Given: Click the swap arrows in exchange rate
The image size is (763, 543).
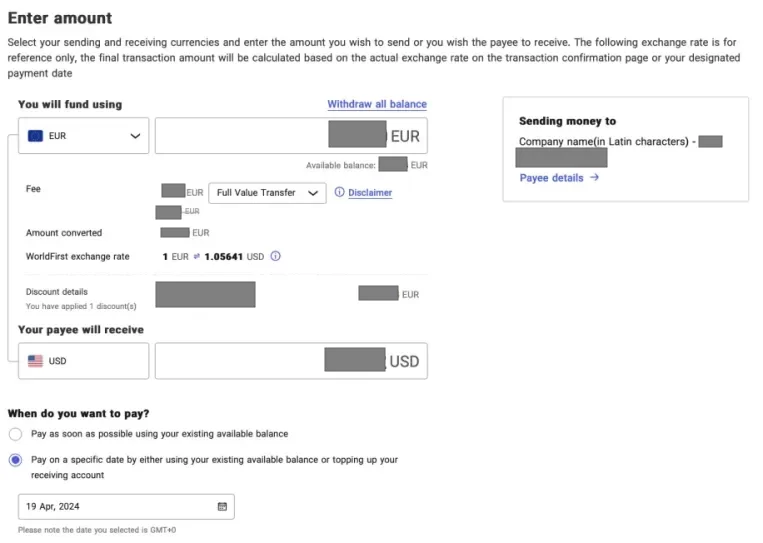Looking at the screenshot, I should (x=197, y=256).
